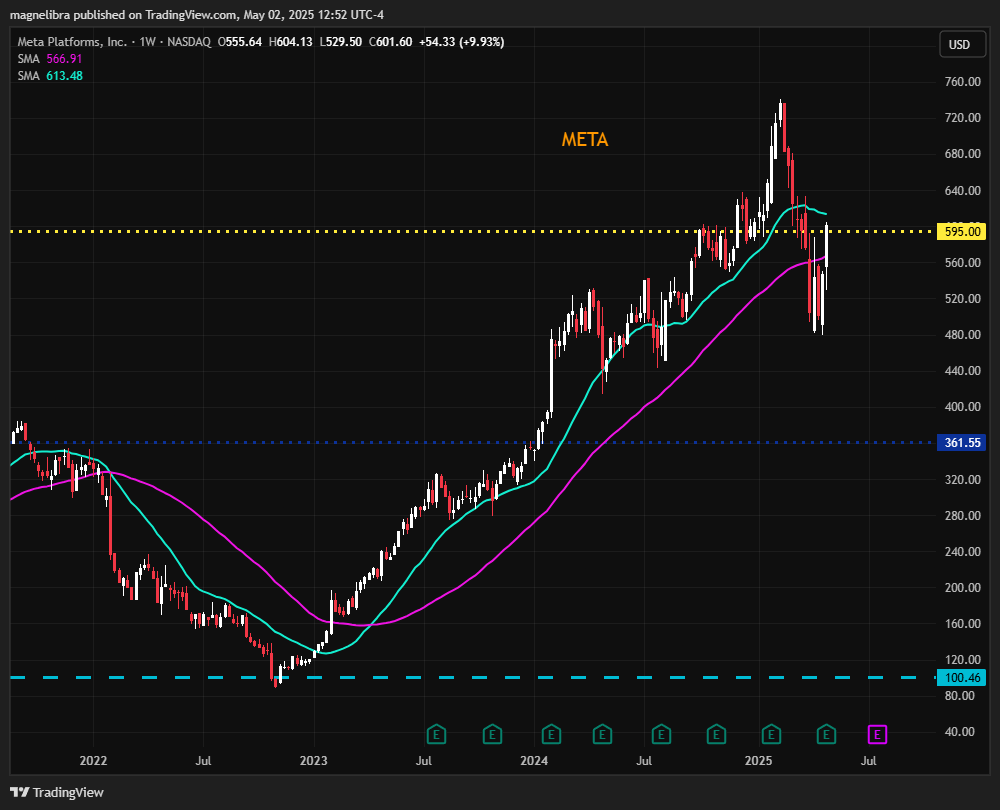Click the orange META text annotation

(x=585, y=140)
